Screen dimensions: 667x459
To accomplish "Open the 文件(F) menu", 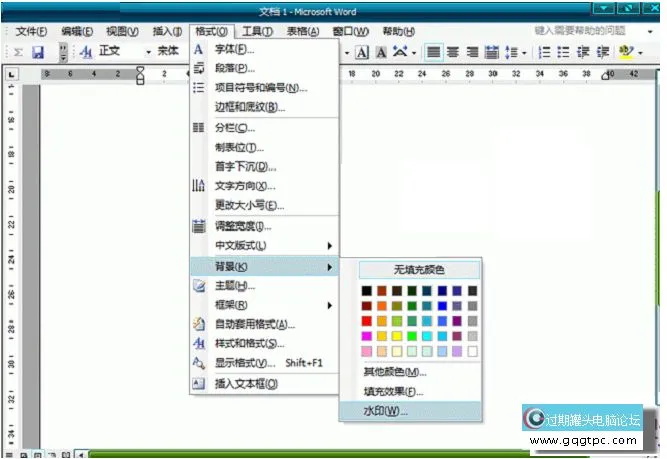I will pos(31,31).
